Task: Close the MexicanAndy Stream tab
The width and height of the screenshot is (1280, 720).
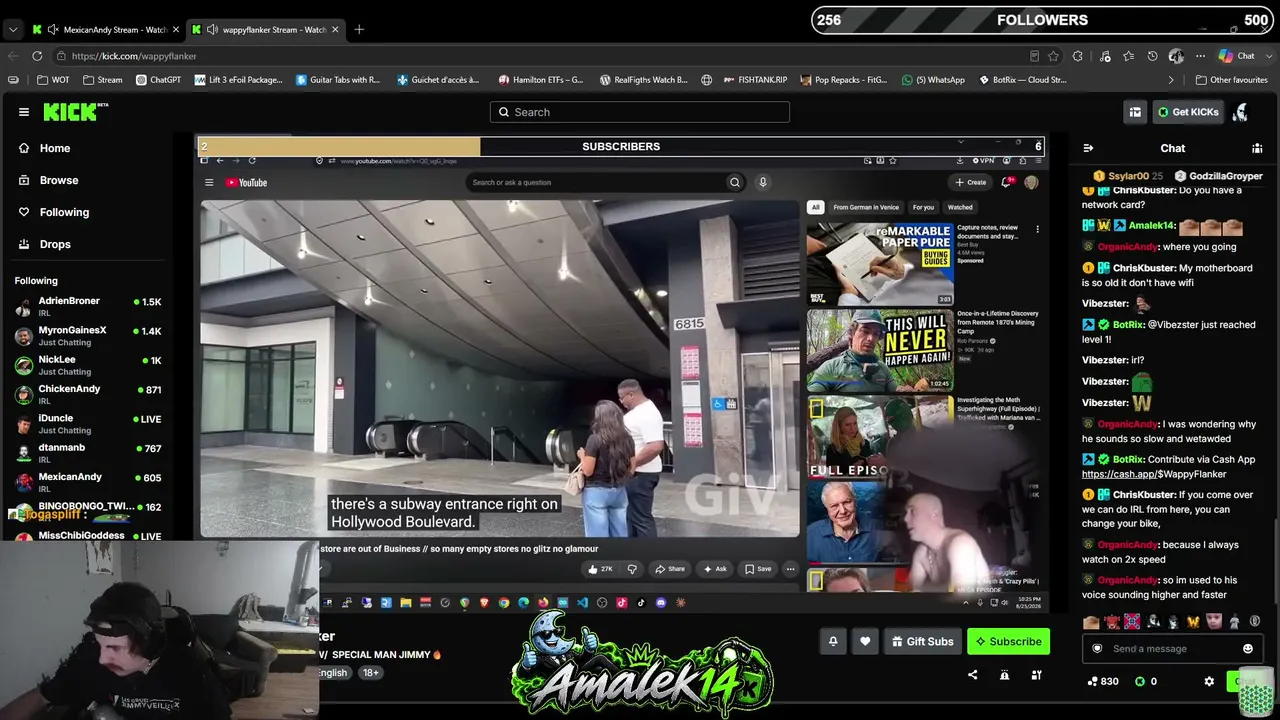Action: pos(176,29)
